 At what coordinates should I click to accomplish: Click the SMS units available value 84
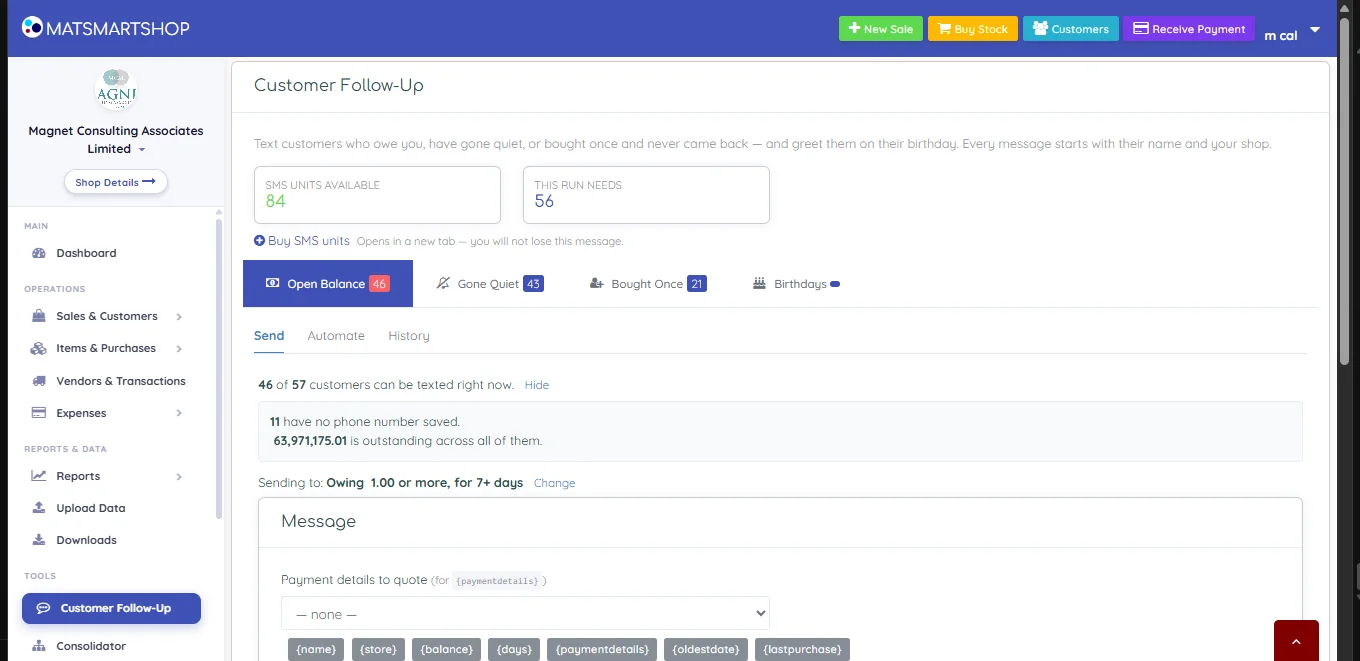click(x=276, y=201)
